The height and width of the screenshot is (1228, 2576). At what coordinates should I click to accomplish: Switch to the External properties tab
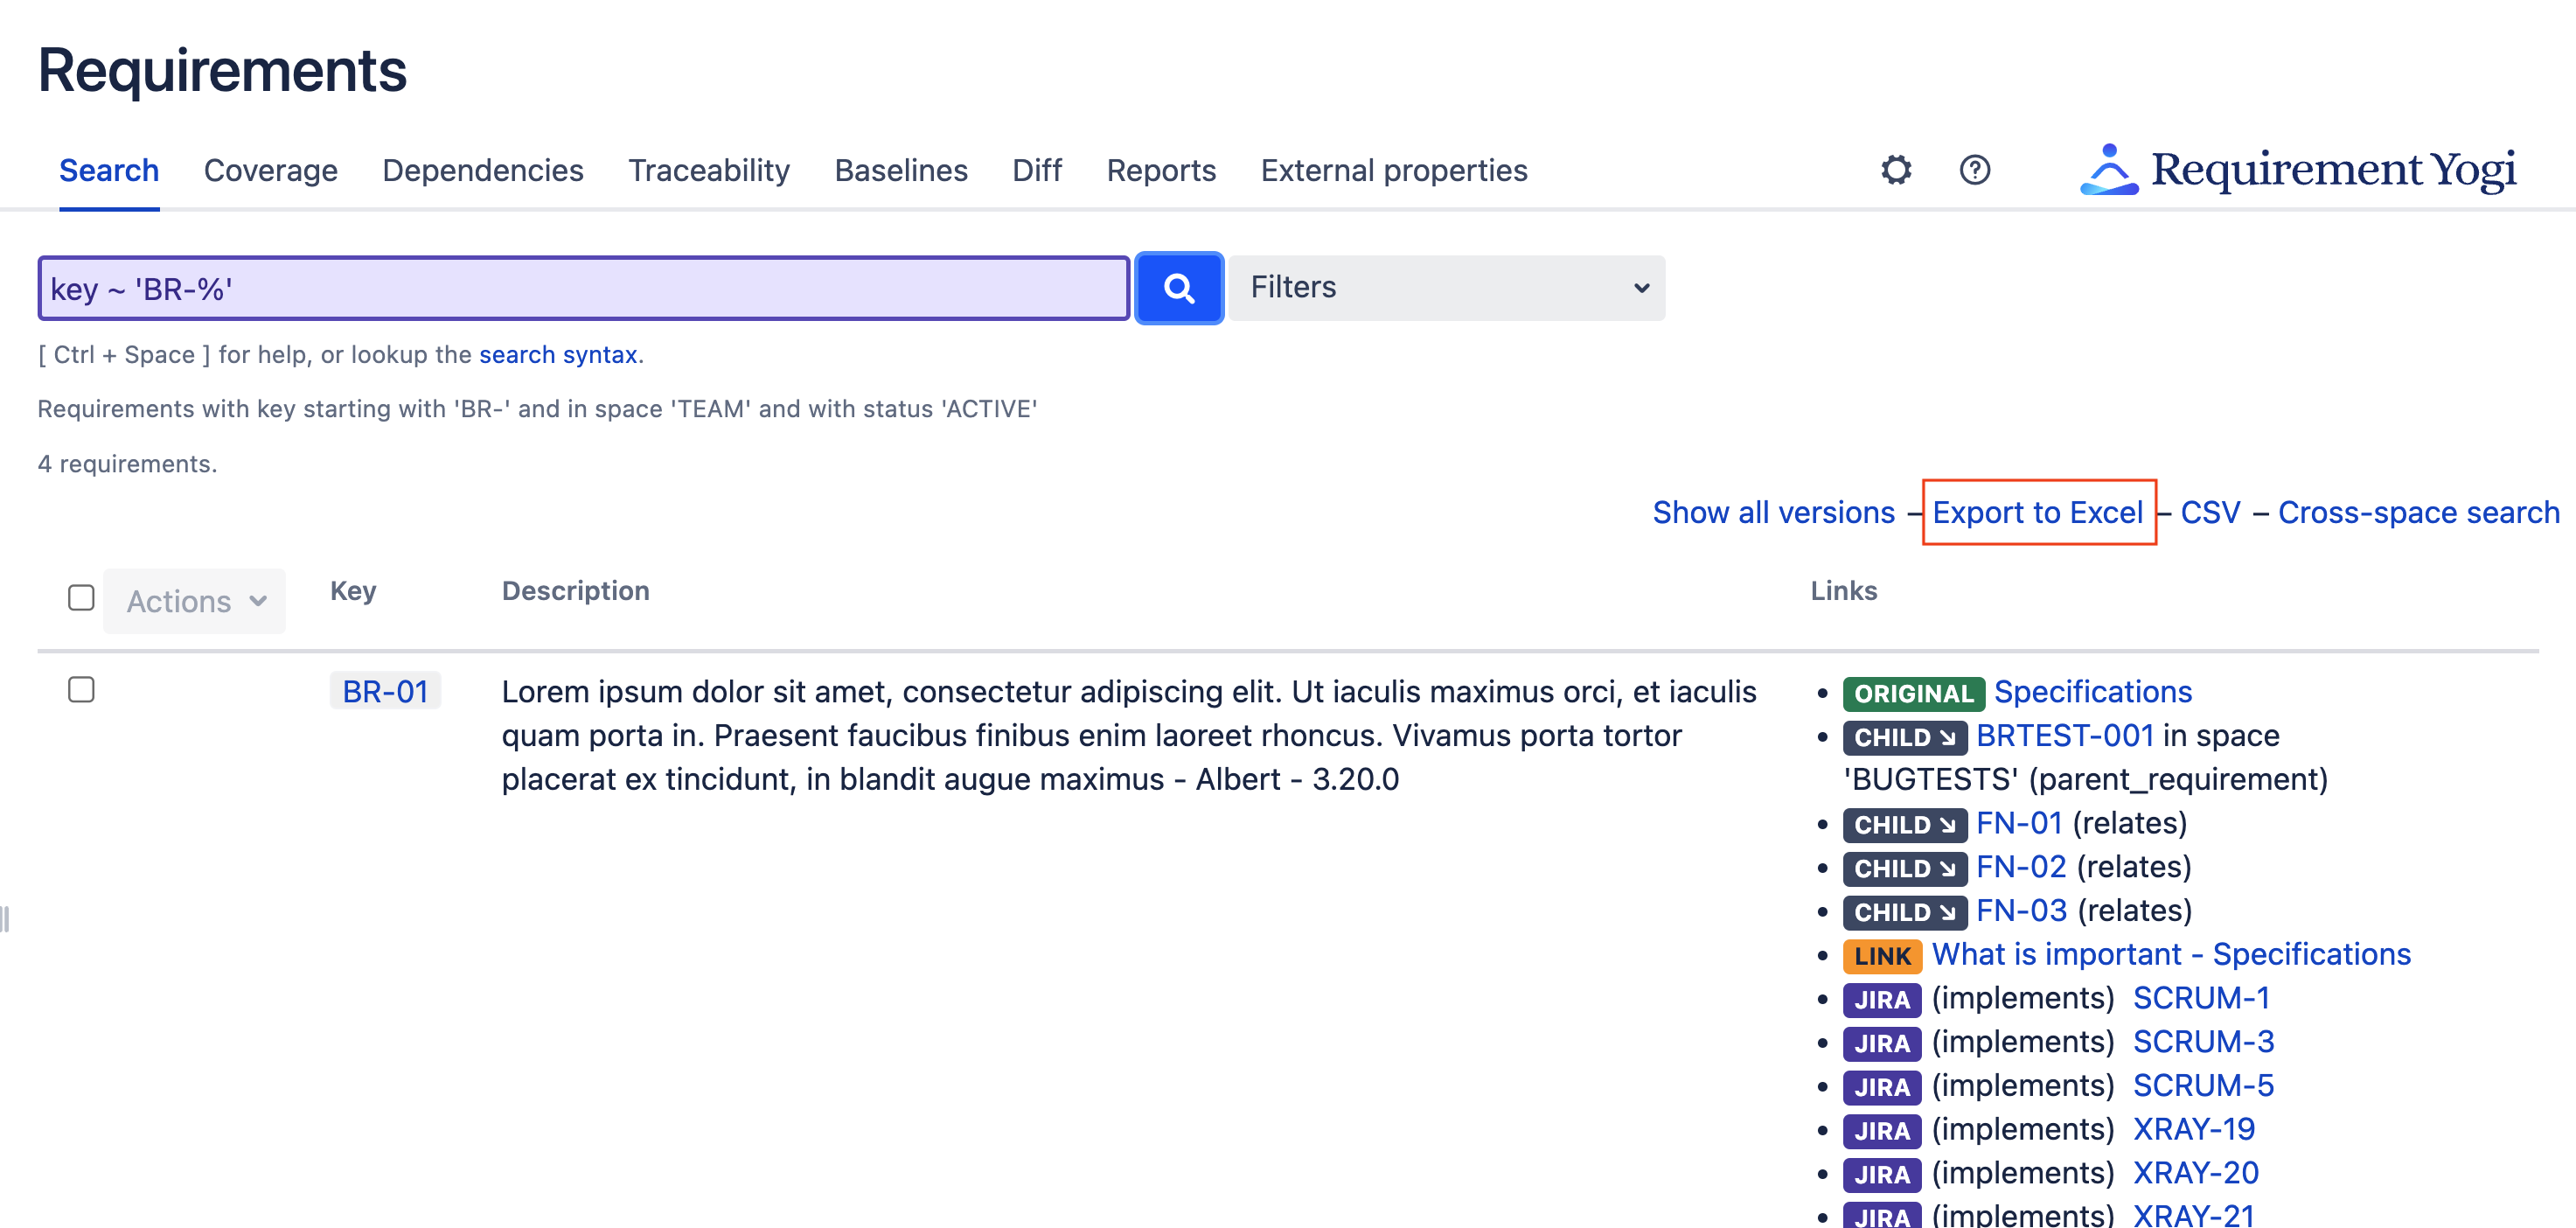(x=1394, y=170)
